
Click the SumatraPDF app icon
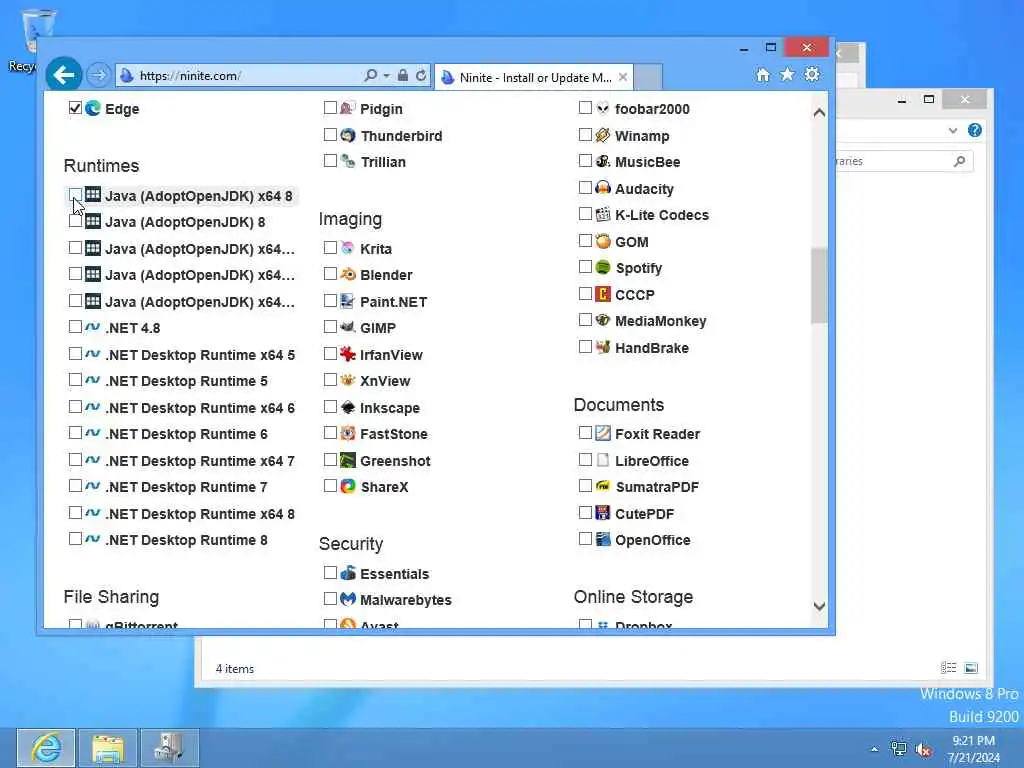[603, 487]
